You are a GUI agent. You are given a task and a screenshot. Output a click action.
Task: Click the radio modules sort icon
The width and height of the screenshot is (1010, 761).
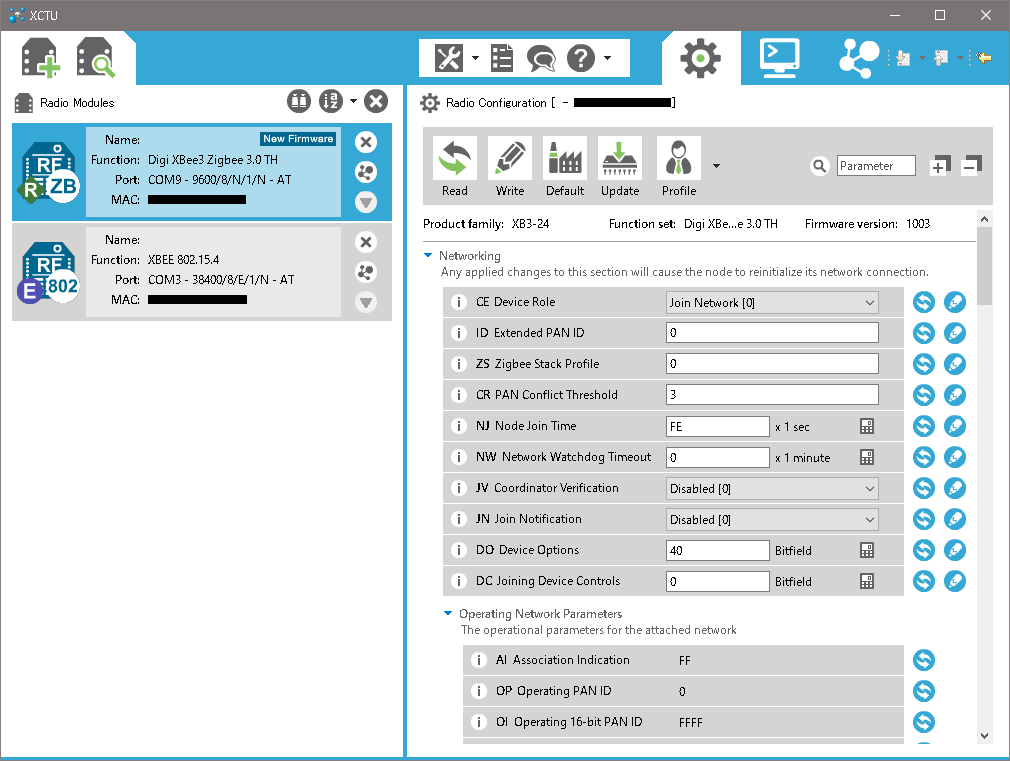click(x=331, y=101)
